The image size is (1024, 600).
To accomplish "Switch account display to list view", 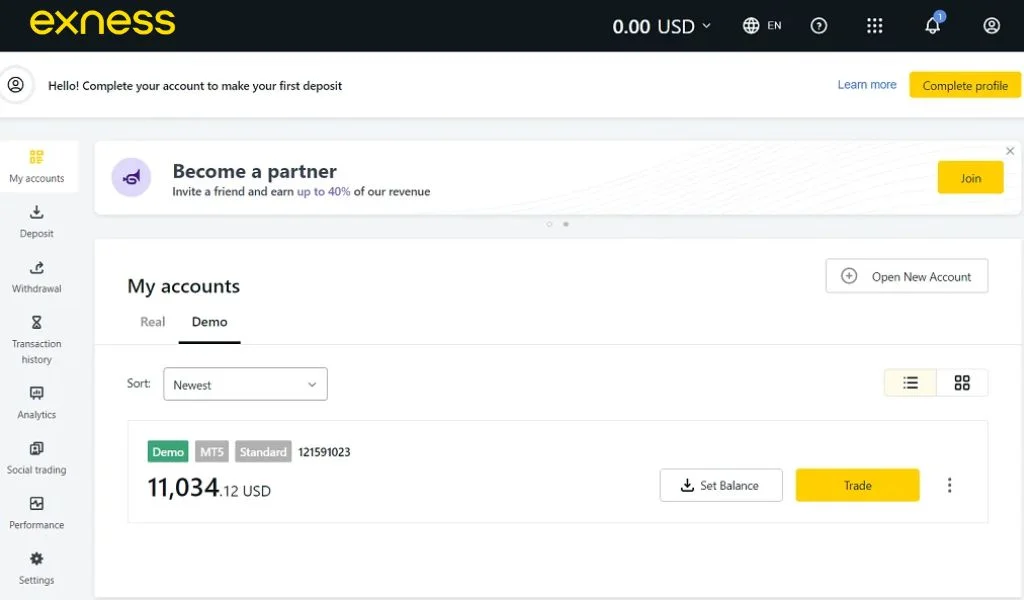I will (909, 382).
